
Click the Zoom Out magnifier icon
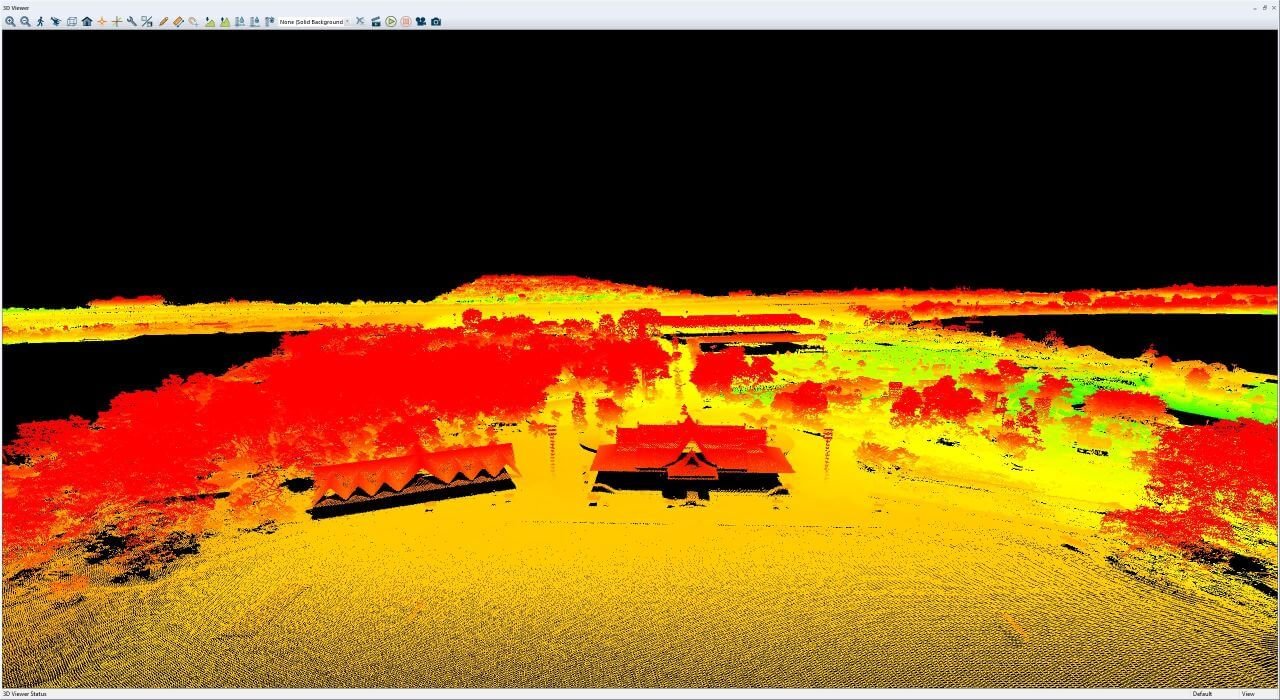[25, 21]
